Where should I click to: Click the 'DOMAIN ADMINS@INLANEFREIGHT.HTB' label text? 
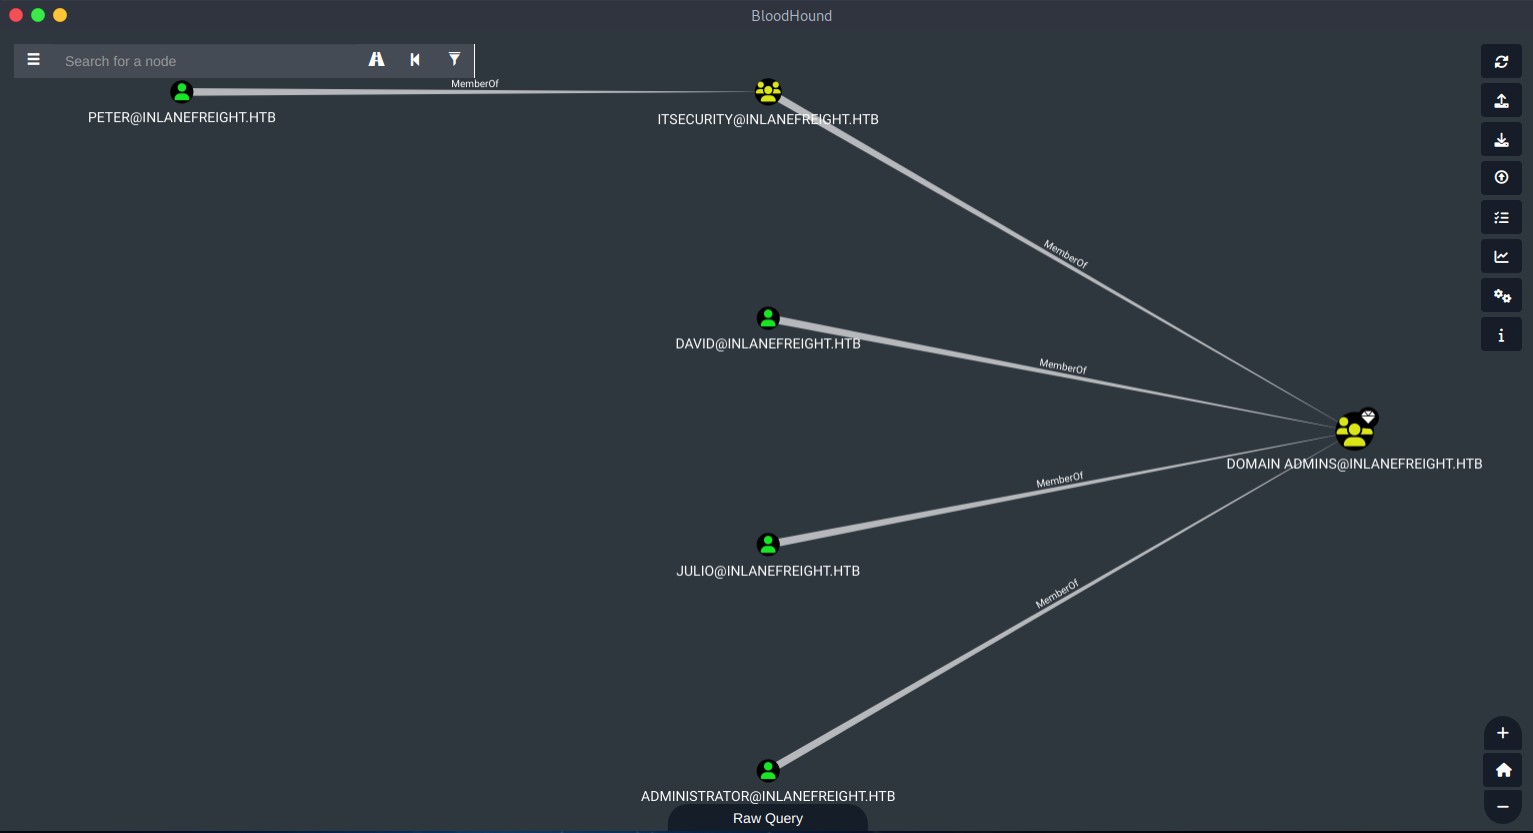tap(1355, 464)
